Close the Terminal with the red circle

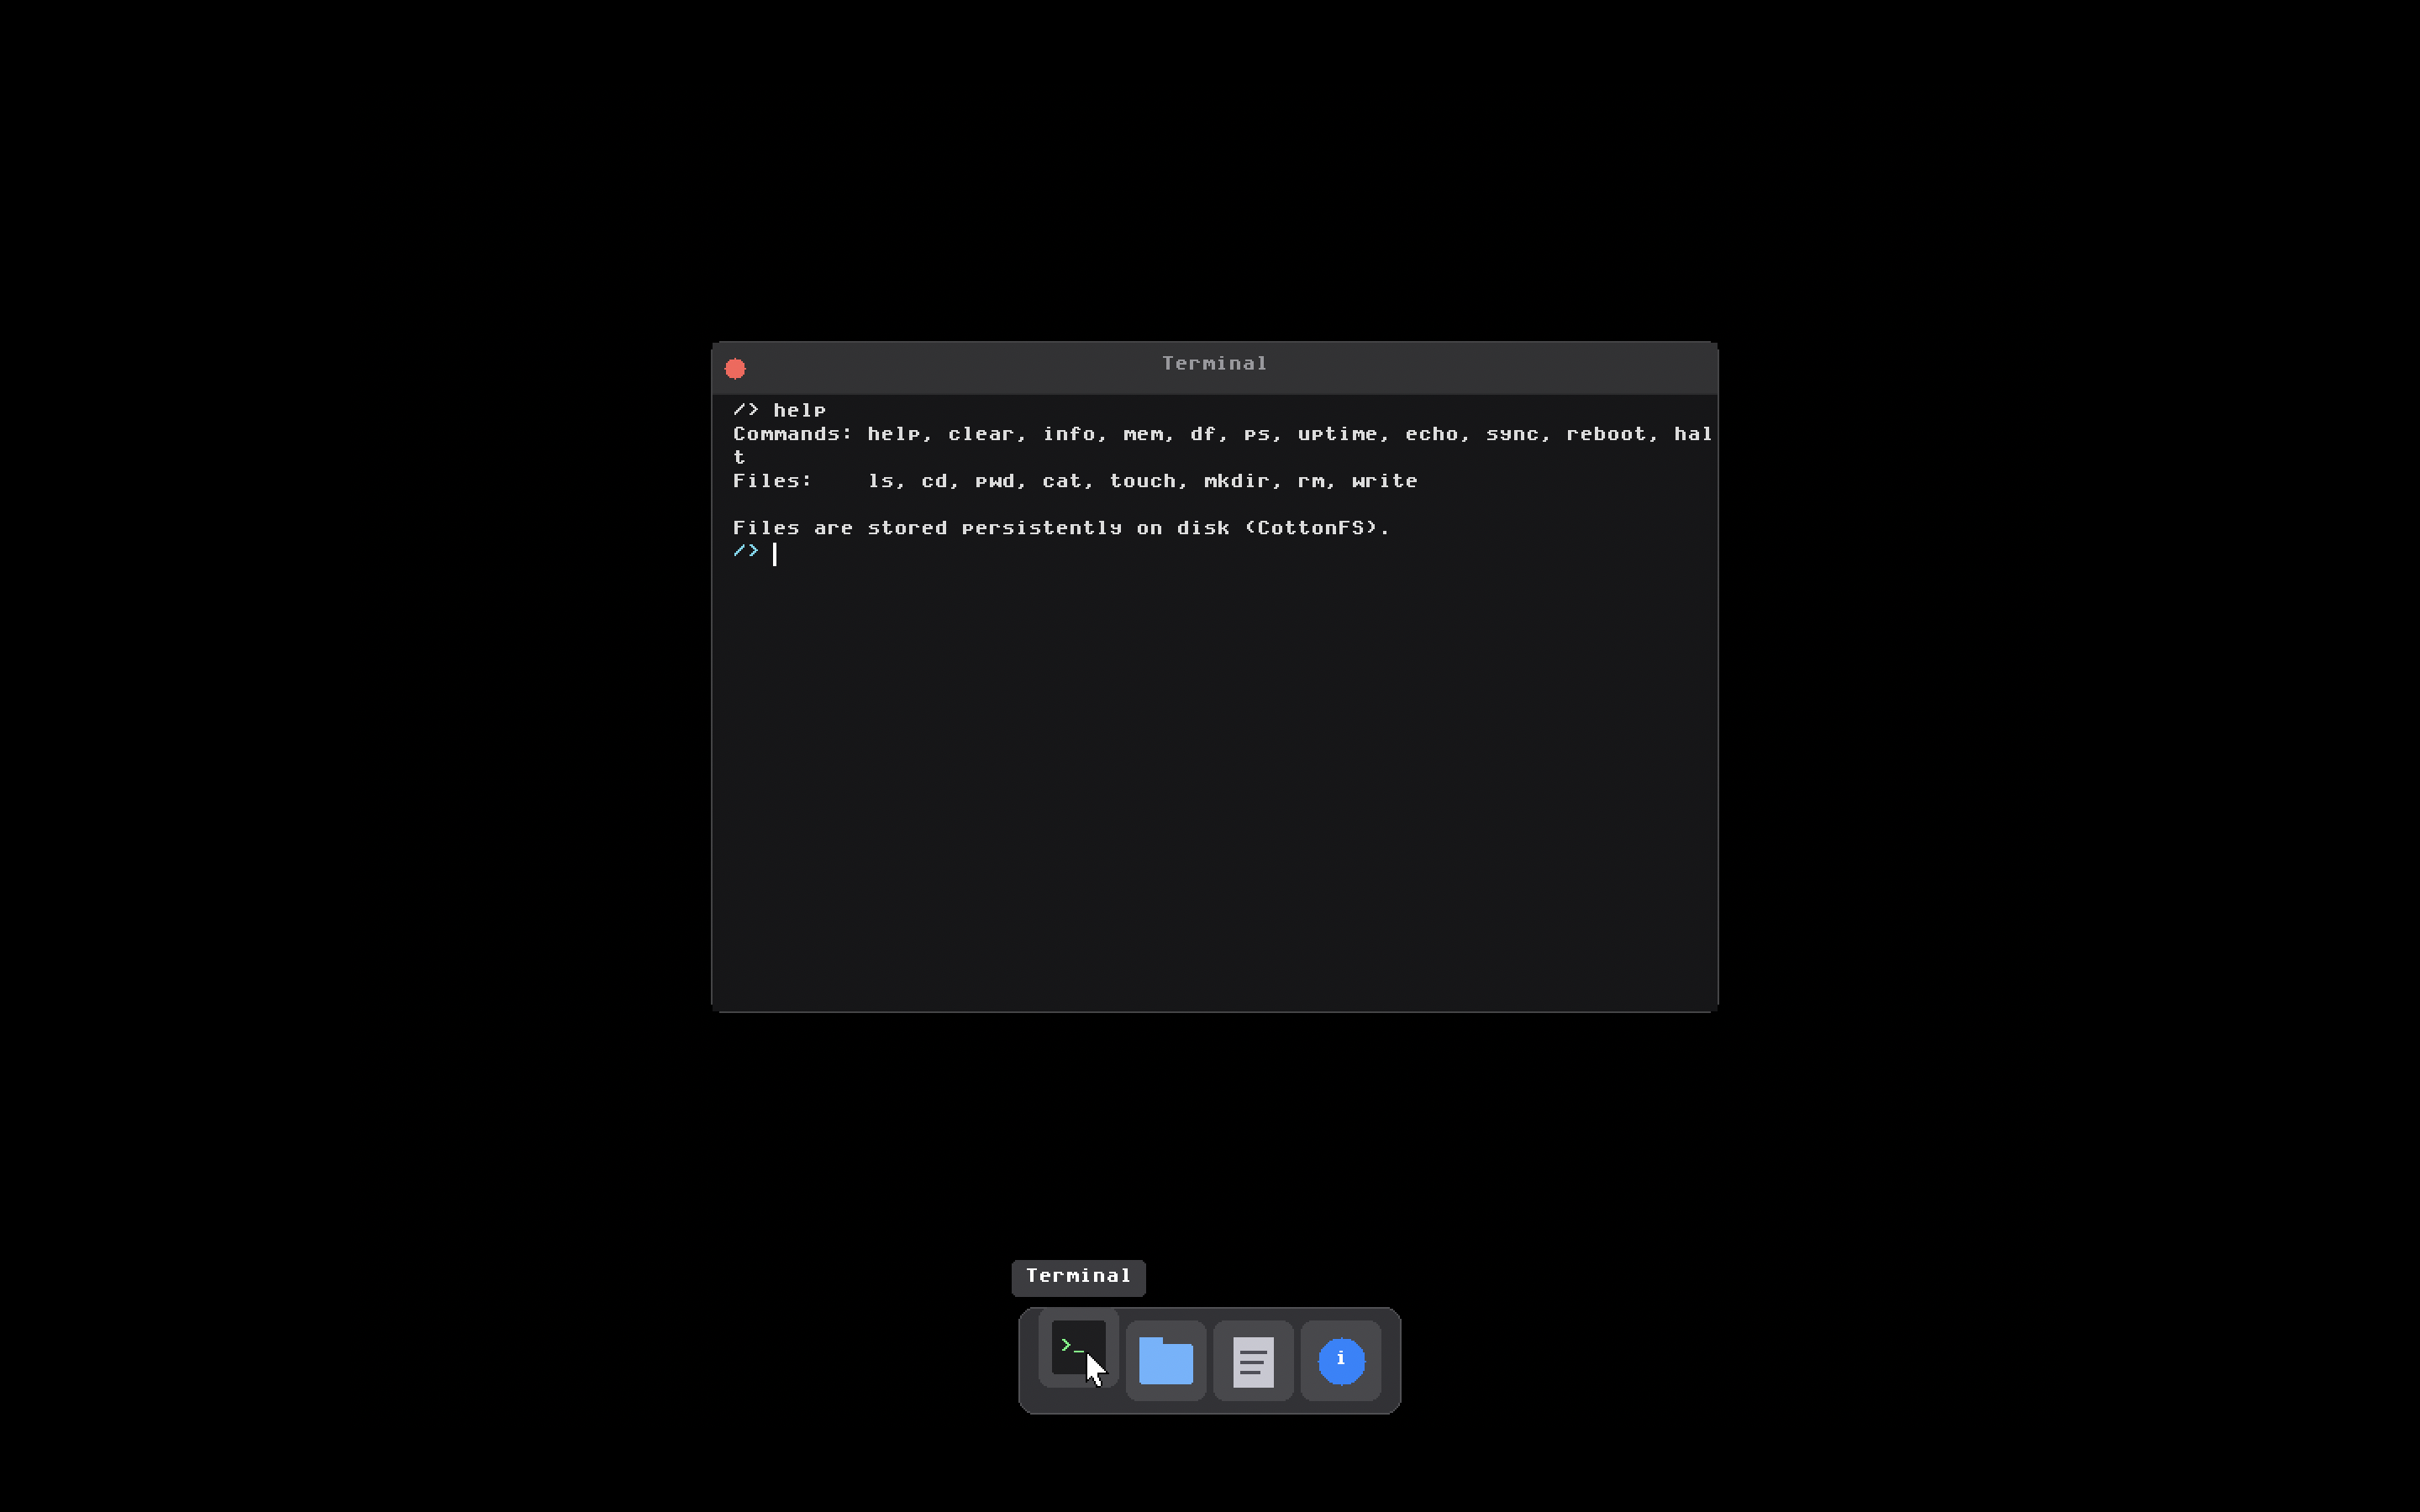pyautogui.click(x=736, y=368)
